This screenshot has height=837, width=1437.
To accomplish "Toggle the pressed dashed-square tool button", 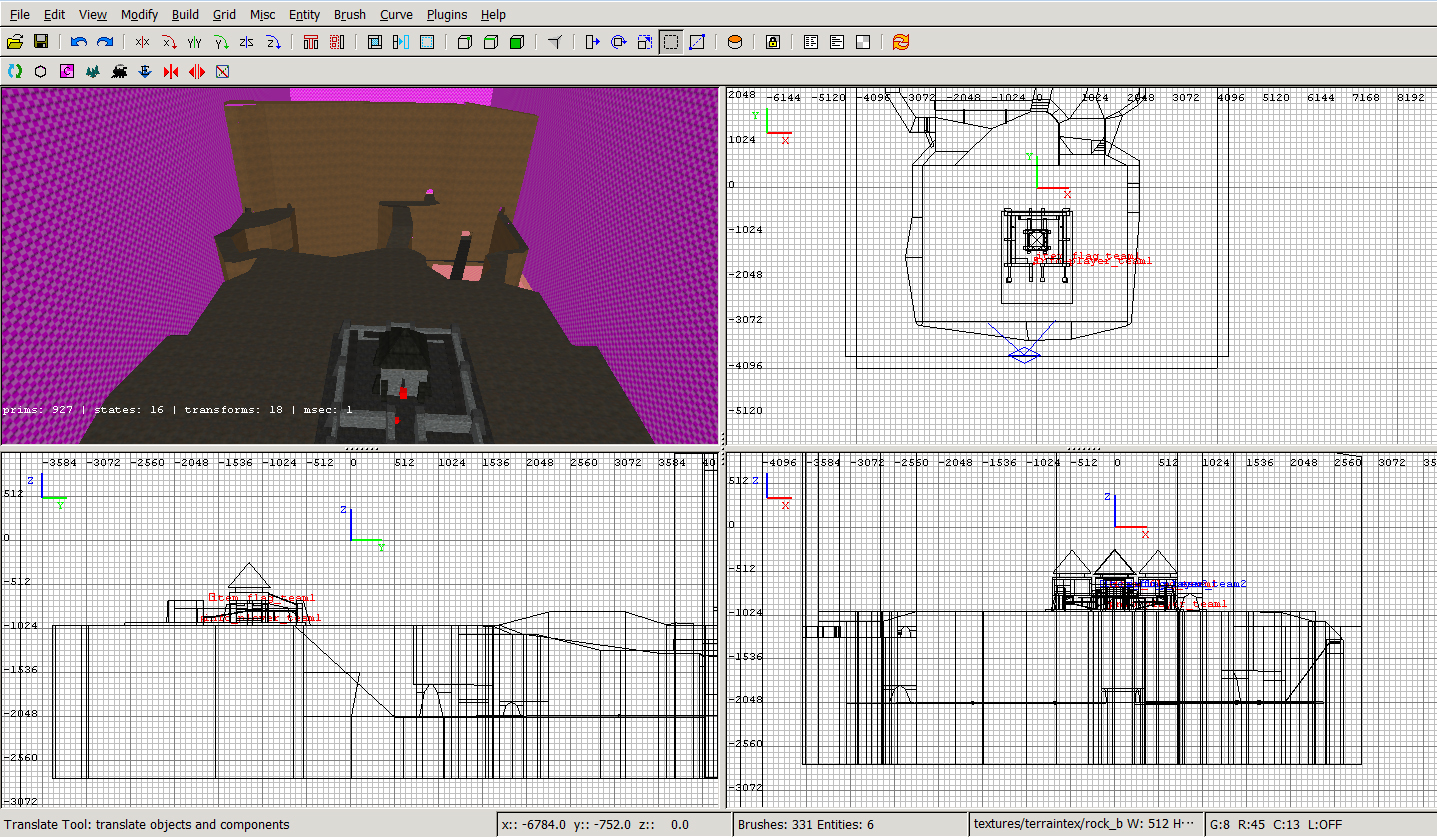I will 671,42.
